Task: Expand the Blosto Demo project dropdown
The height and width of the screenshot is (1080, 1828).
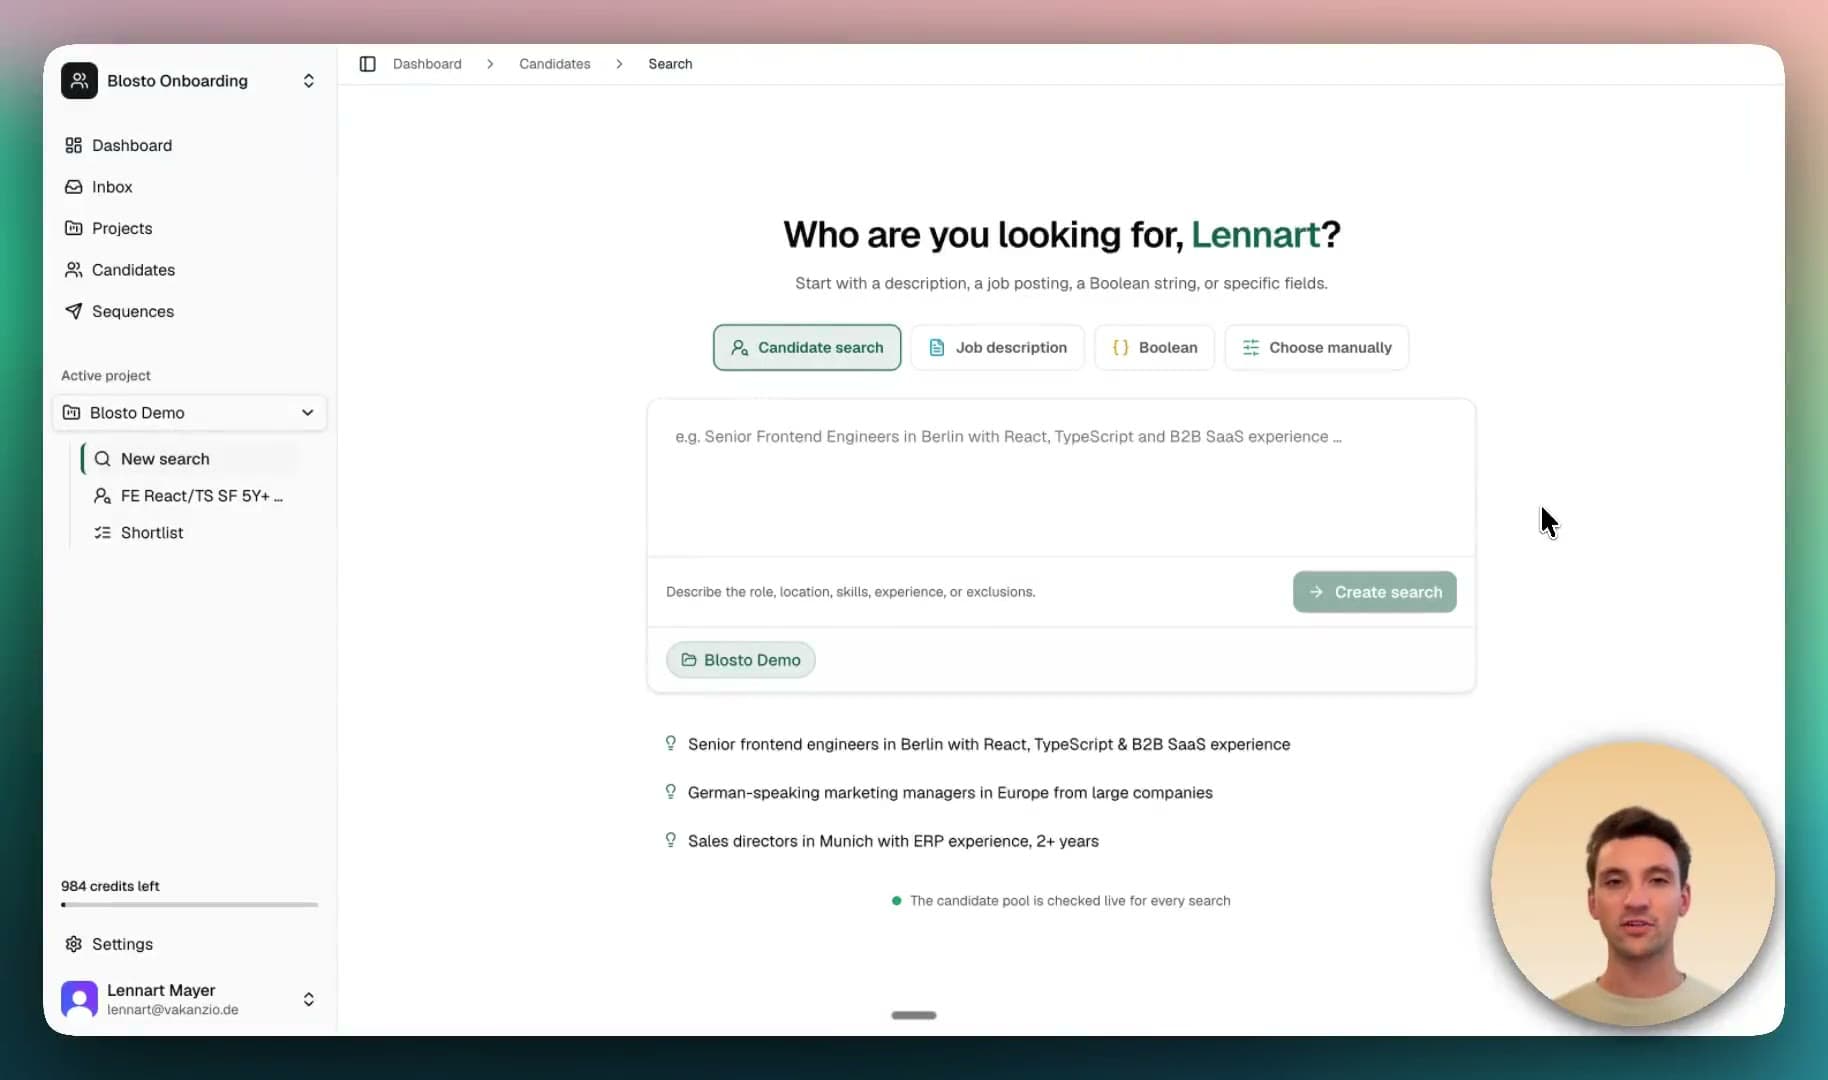Action: click(189, 412)
